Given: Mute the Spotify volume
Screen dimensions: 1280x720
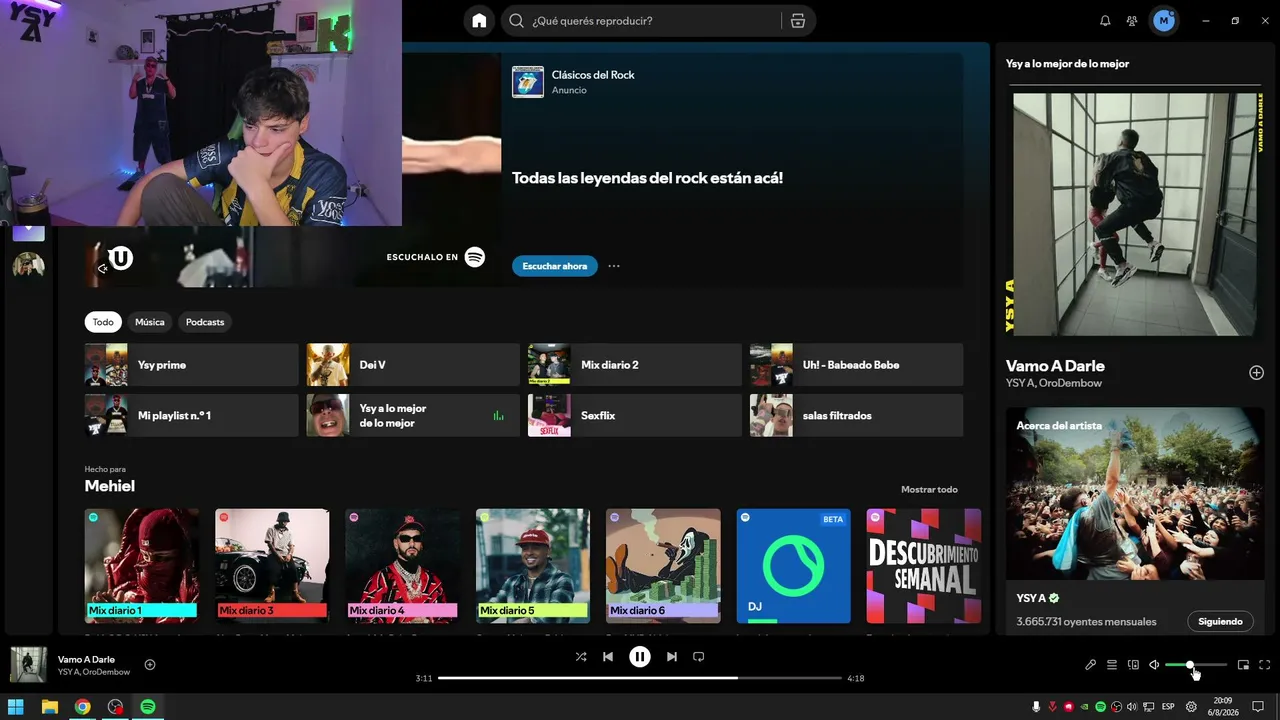Looking at the screenshot, I should pyautogui.click(x=1154, y=665).
